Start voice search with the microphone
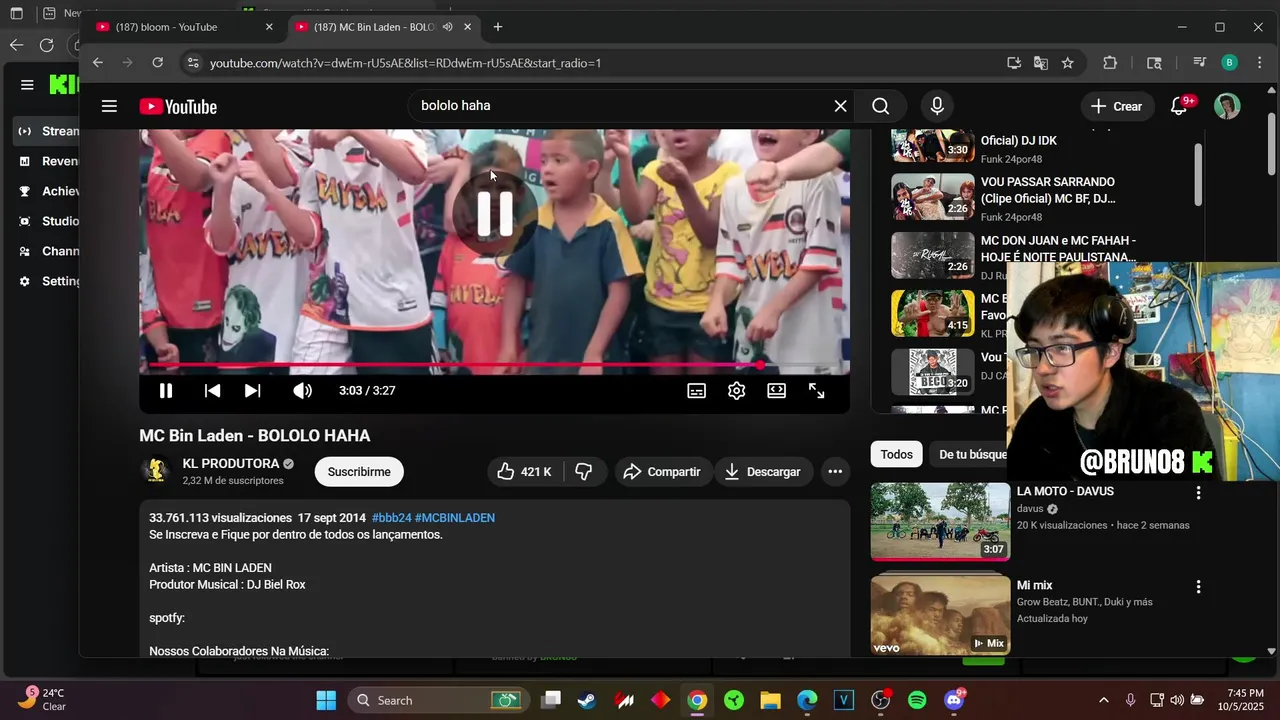Viewport: 1280px width, 720px height. 937,106
